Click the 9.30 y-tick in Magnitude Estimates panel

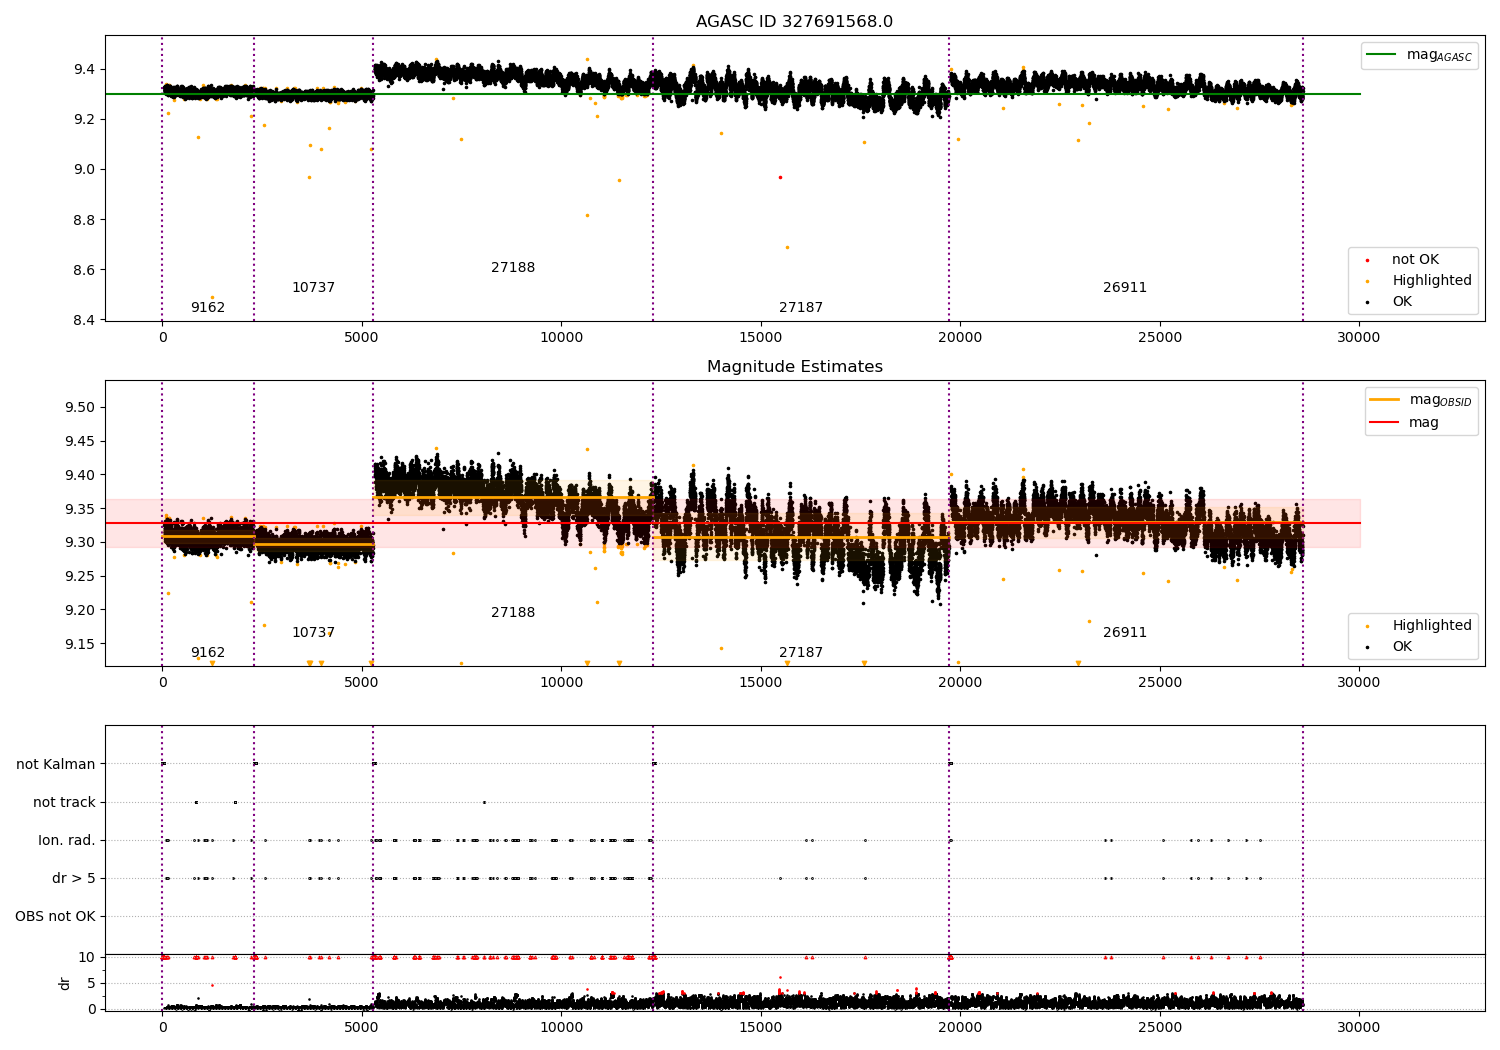point(80,543)
